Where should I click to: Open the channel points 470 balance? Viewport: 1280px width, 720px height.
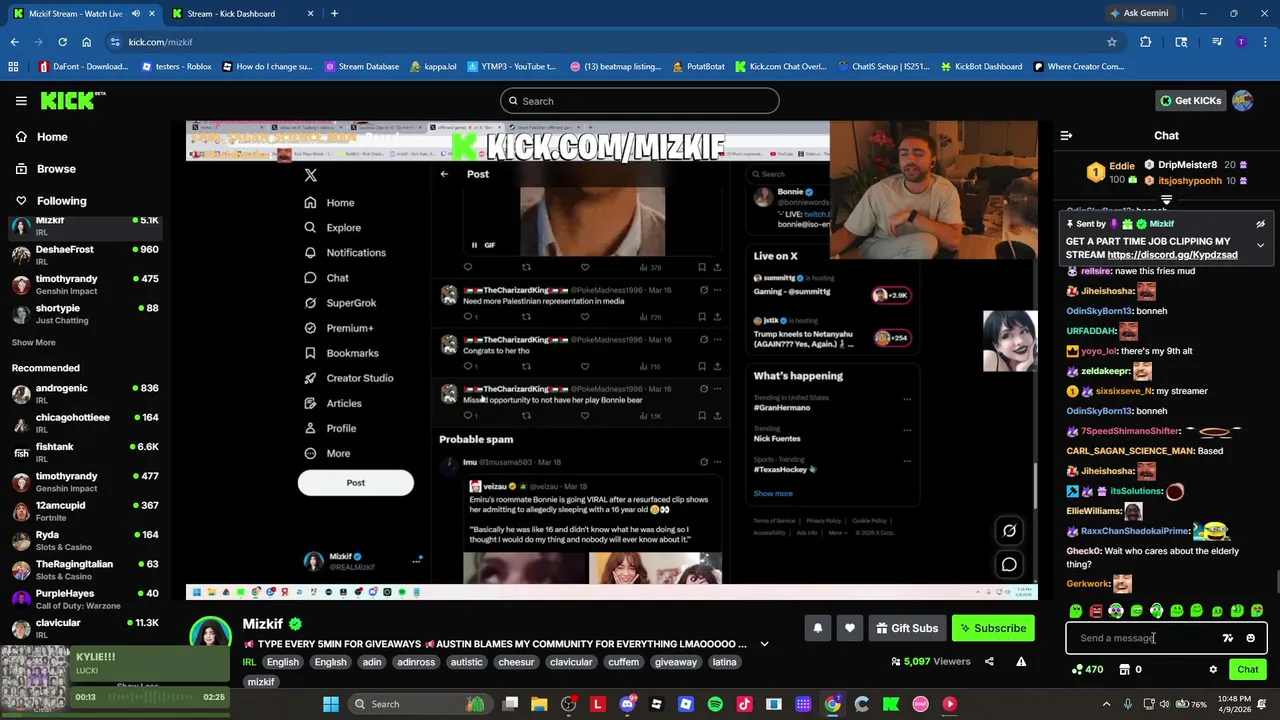coord(1087,670)
